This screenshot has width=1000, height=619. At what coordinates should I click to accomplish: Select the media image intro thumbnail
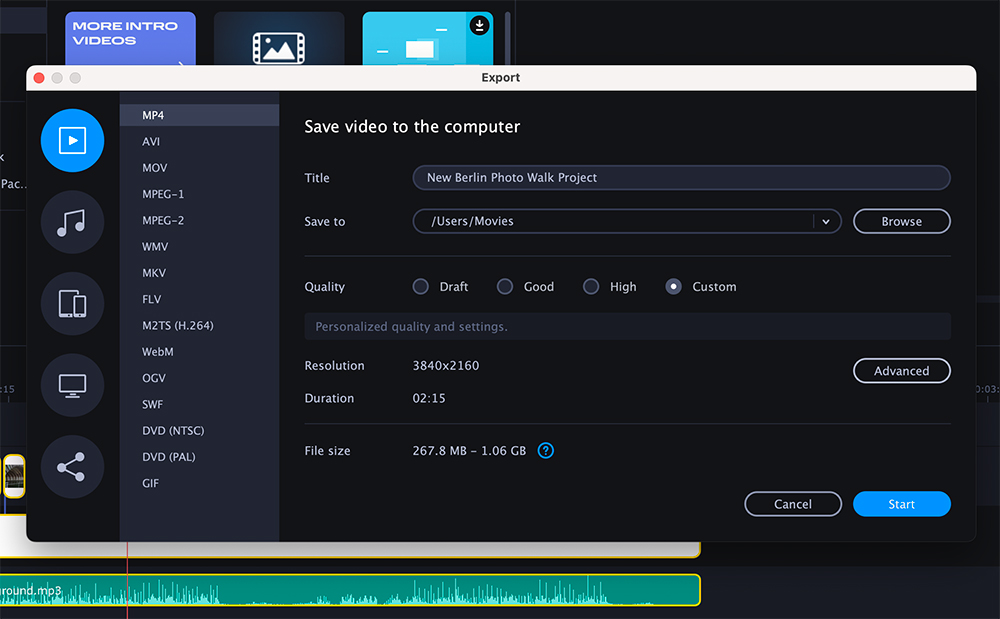[279, 38]
